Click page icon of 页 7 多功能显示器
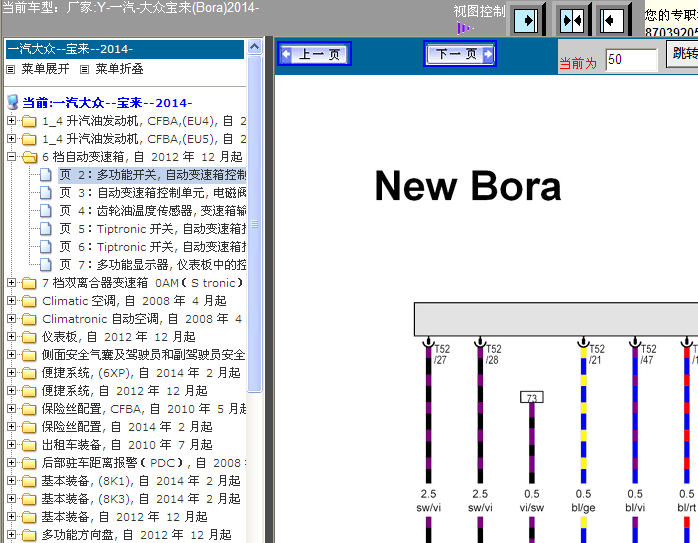Image resolution: width=698 pixels, height=543 pixels. [x=45, y=265]
